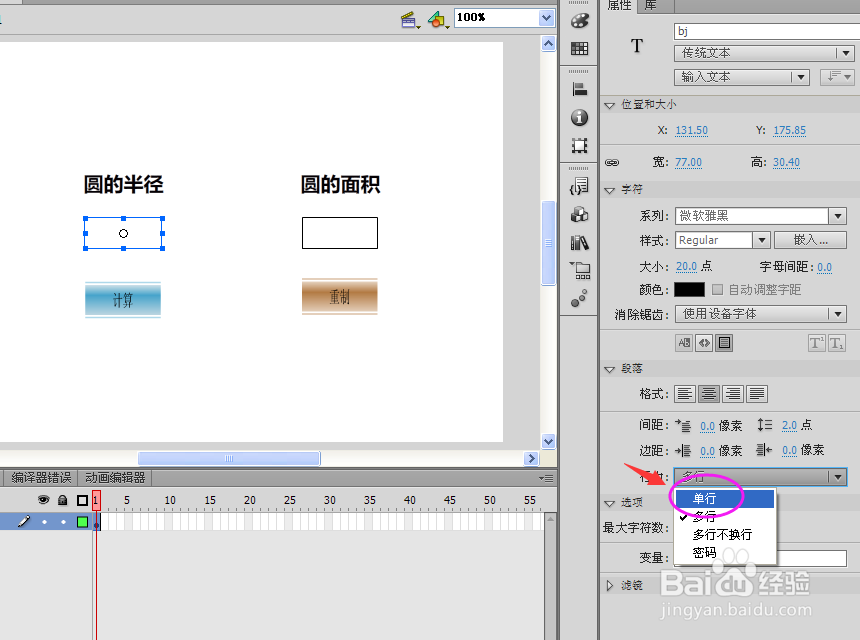Select the center align paragraph icon
This screenshot has width=860, height=640.
coord(709,393)
